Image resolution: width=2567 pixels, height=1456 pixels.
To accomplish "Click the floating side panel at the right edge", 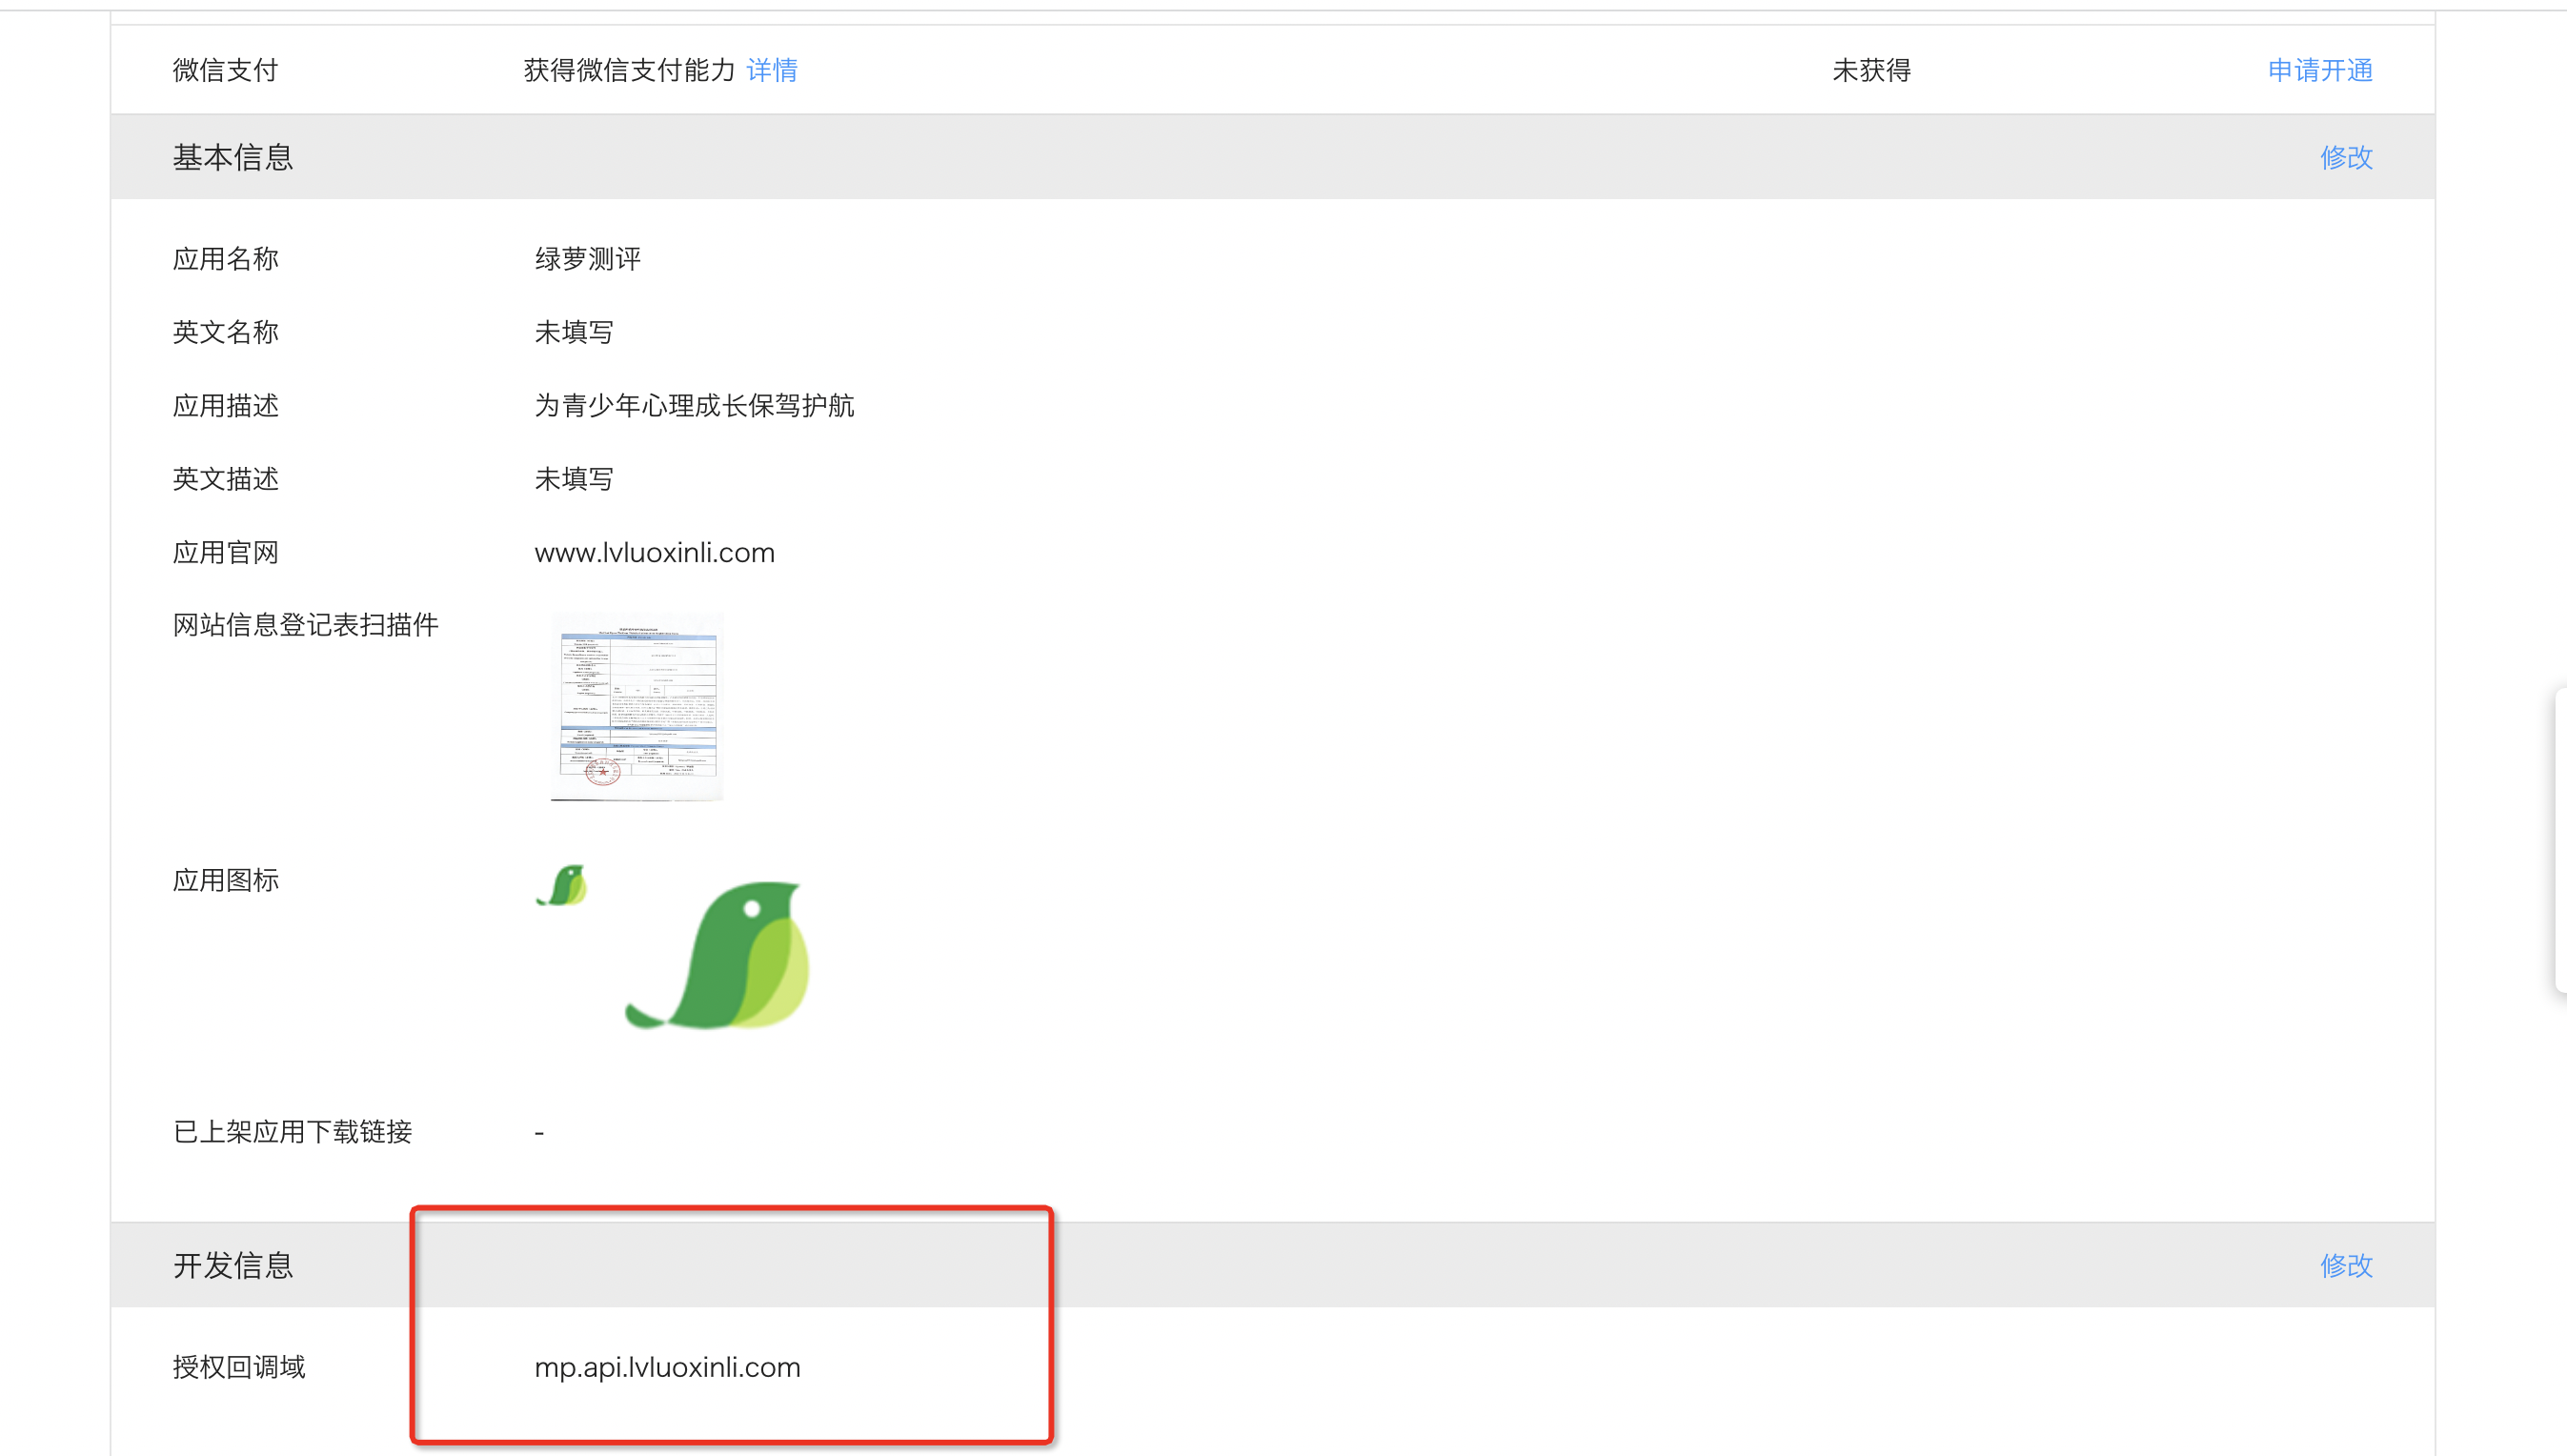I will coord(2560,840).
